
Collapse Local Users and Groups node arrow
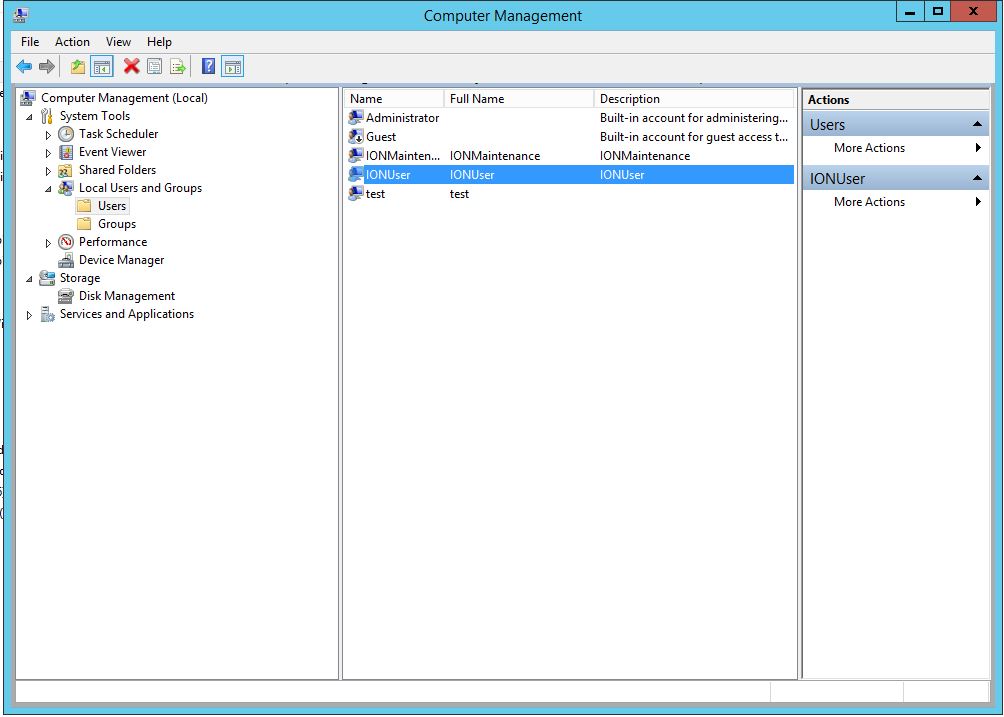pyautogui.click(x=48, y=189)
